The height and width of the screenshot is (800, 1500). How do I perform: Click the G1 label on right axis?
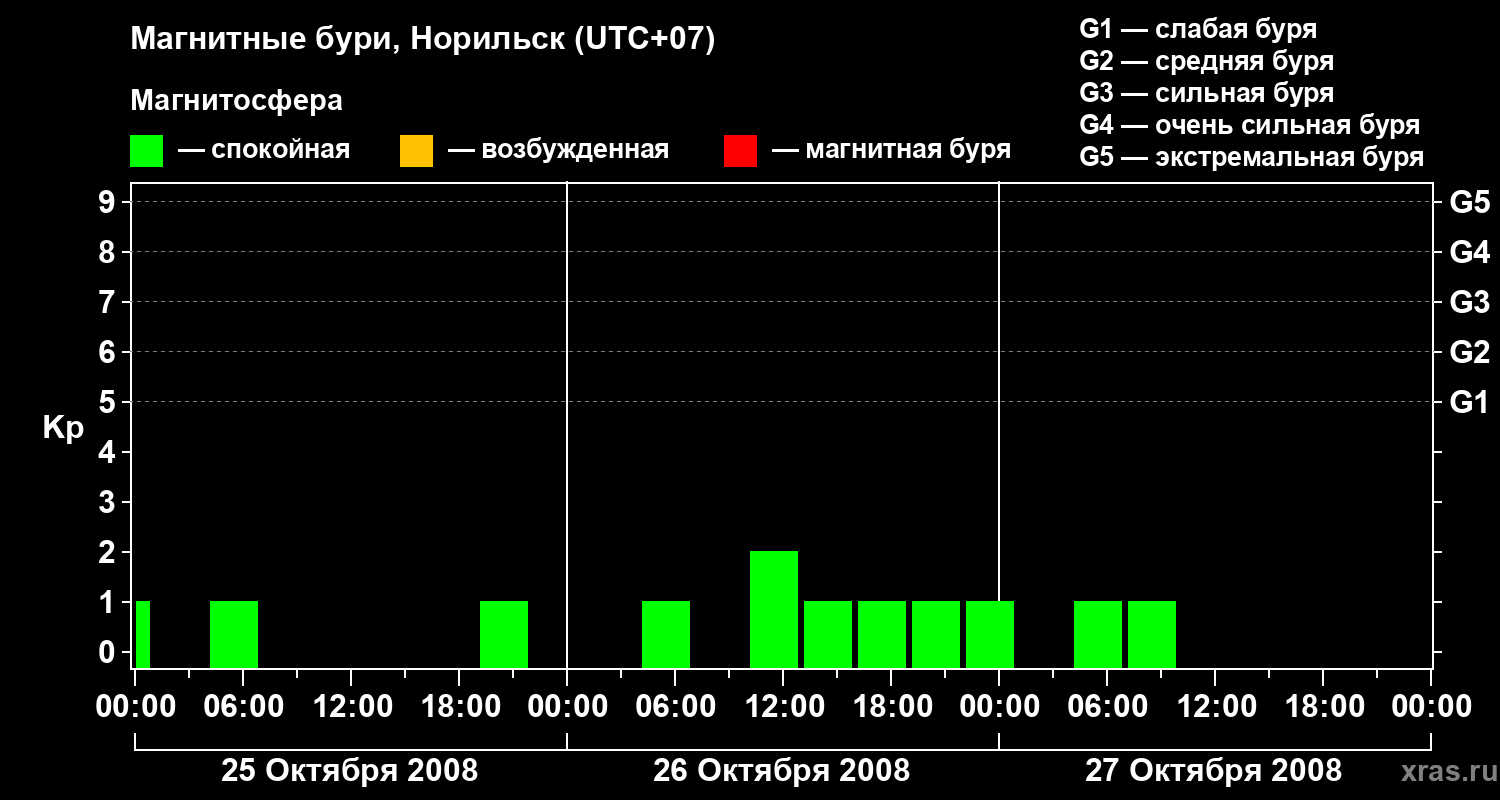point(1470,402)
